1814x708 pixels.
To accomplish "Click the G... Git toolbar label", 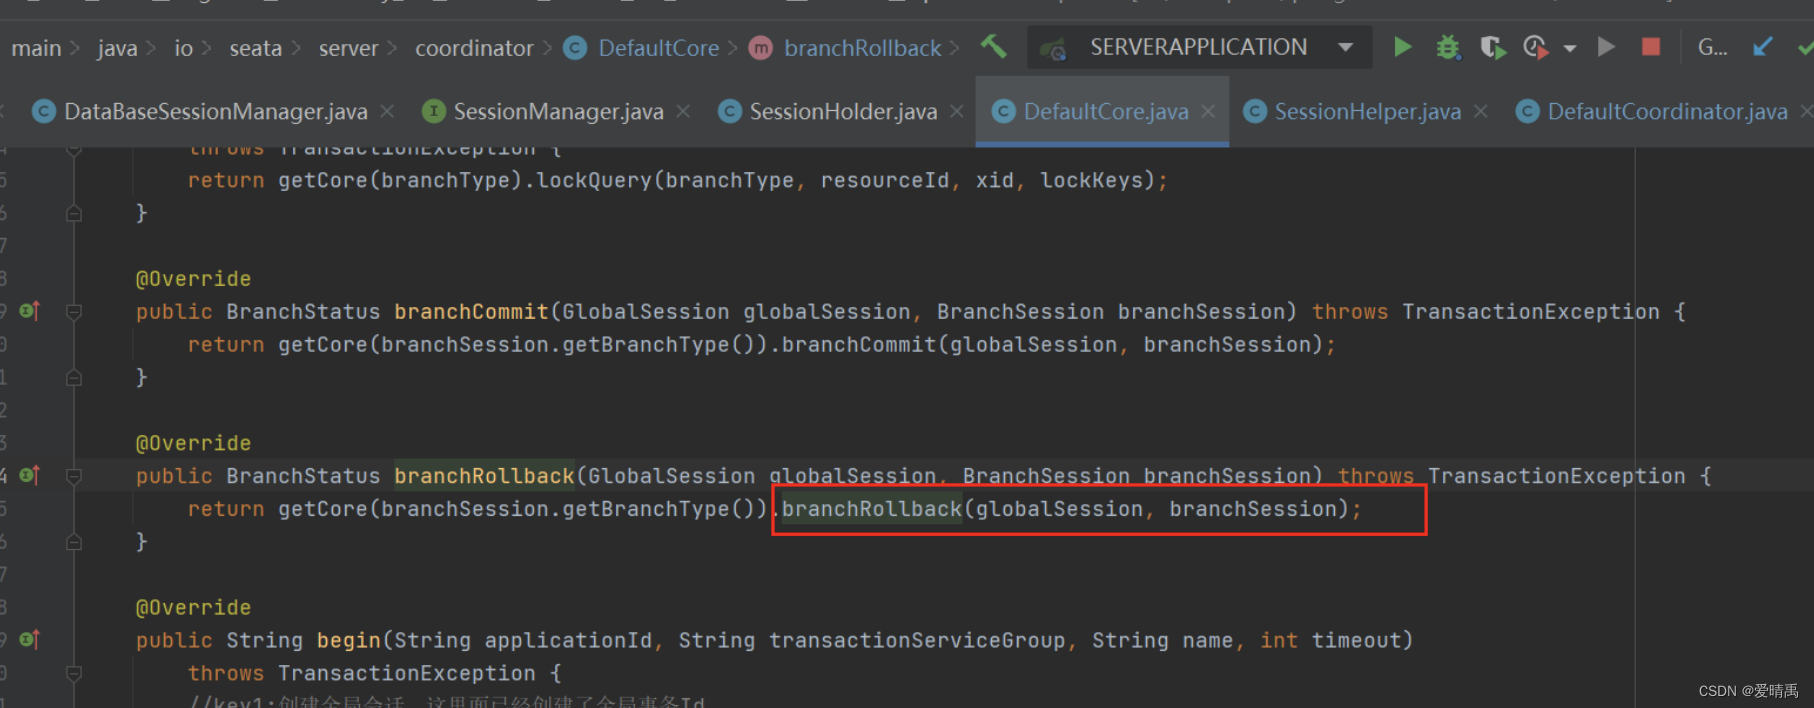I will (x=1712, y=47).
